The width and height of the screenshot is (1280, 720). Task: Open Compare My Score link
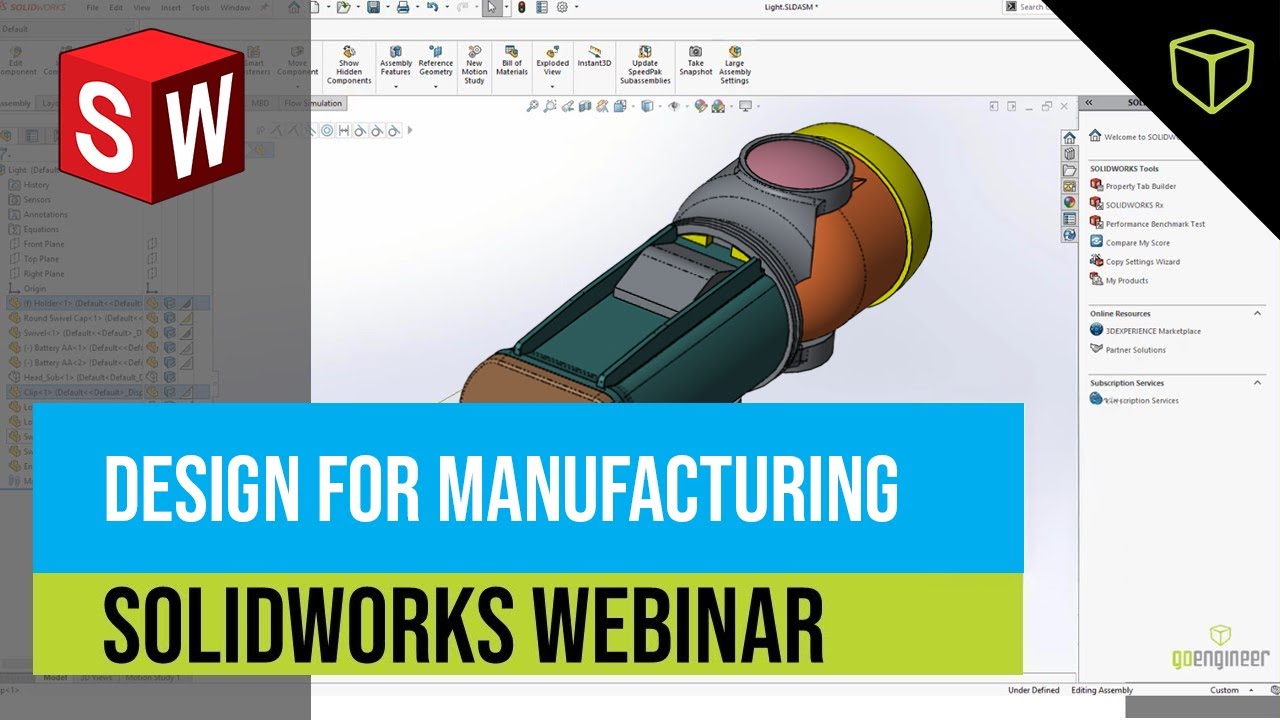[1130, 243]
